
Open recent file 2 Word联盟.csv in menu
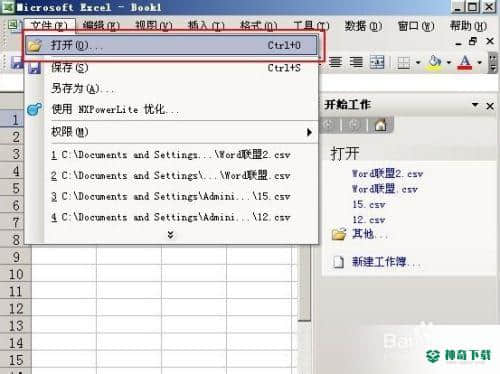[x=171, y=175]
